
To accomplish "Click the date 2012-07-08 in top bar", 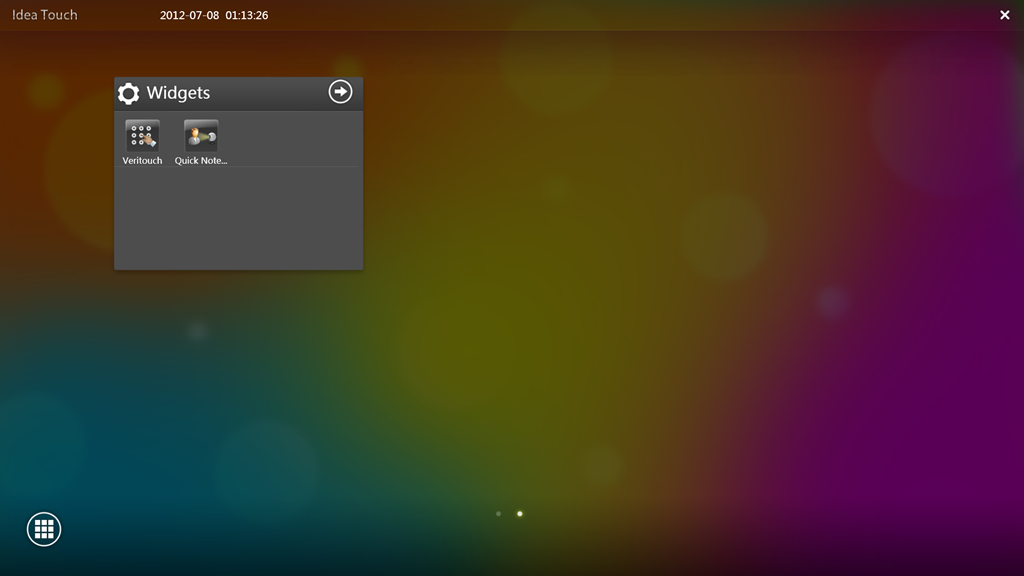I will coord(189,16).
